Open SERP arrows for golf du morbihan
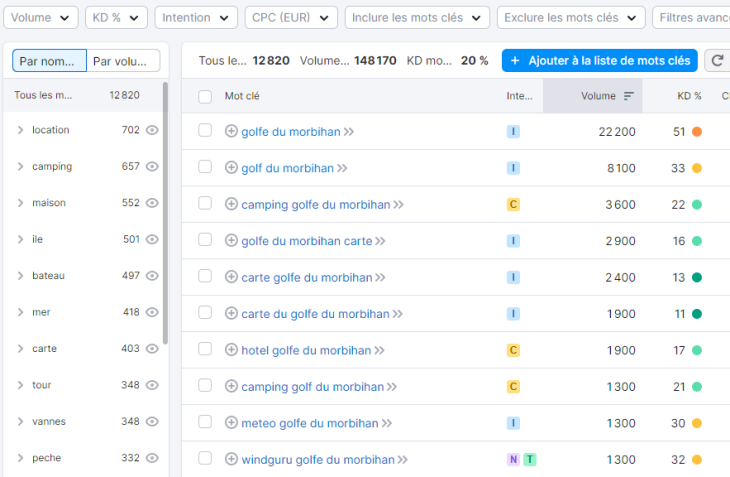This screenshot has height=477, width=730. coord(342,168)
